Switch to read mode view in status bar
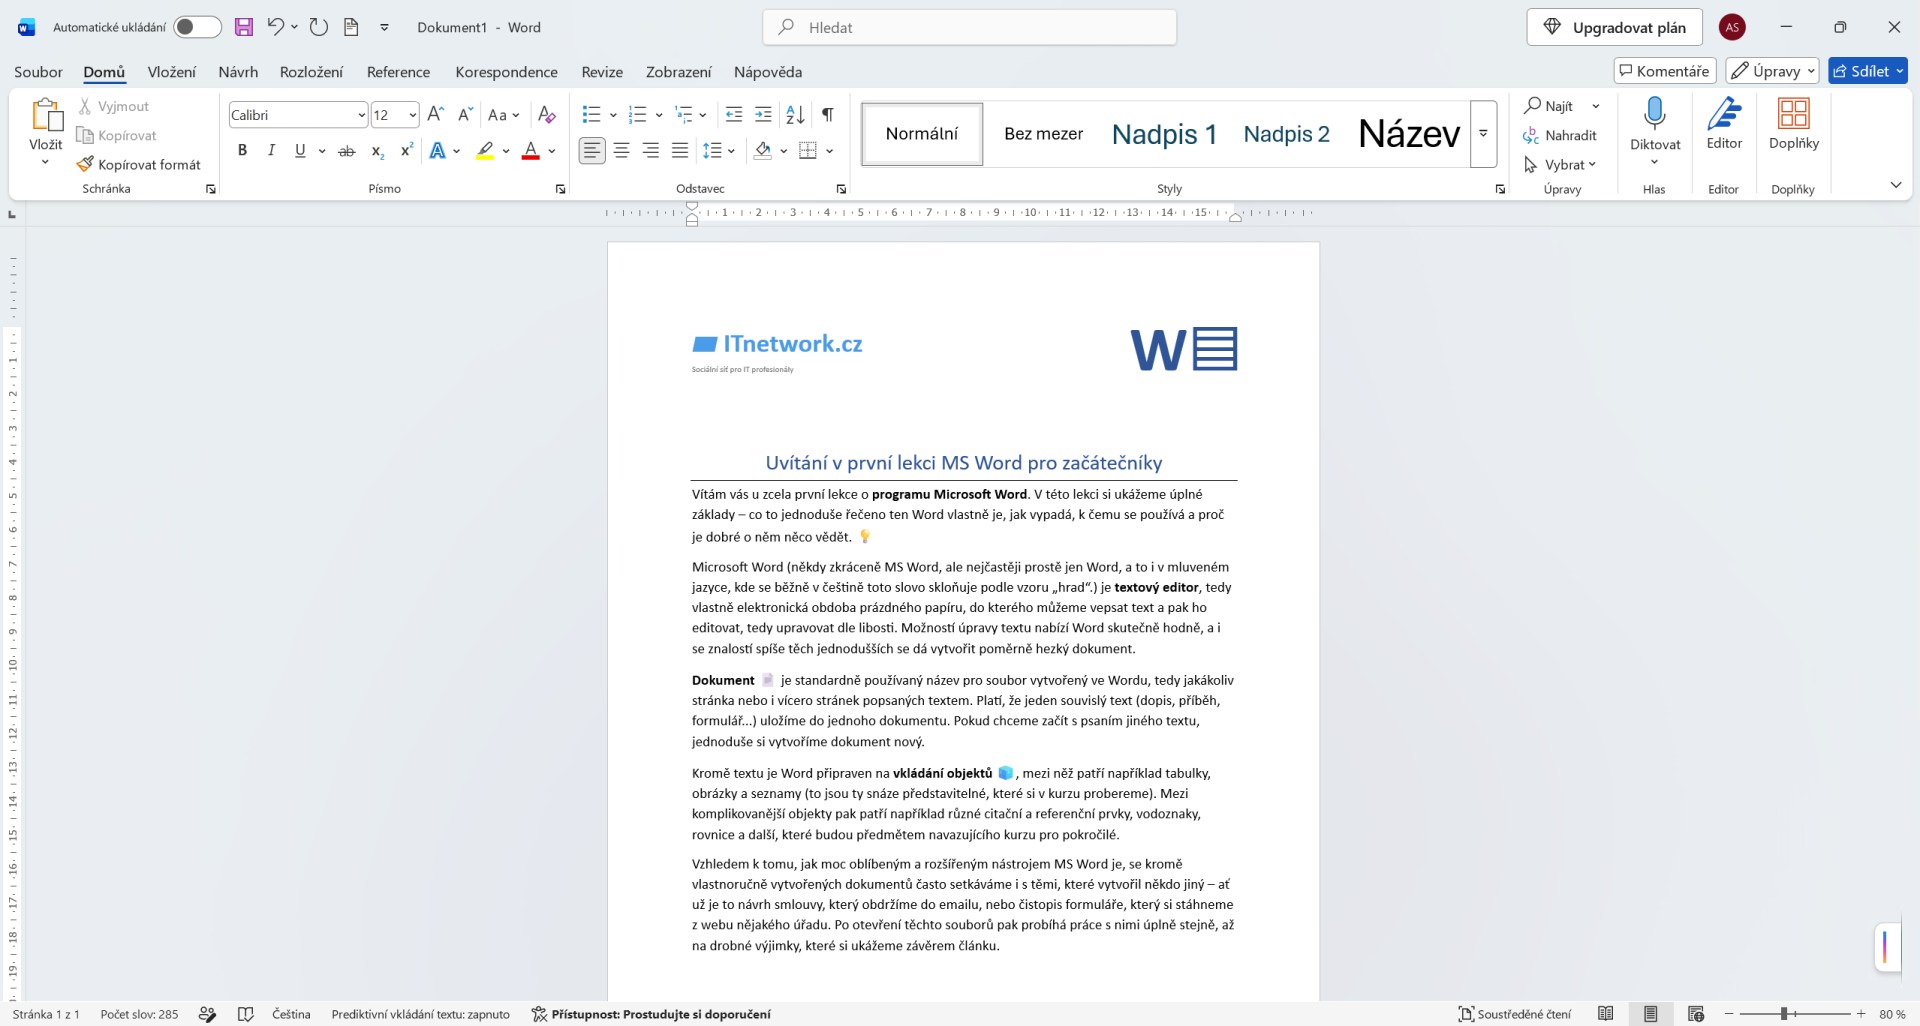This screenshot has height=1026, width=1920. coord(1605,1014)
